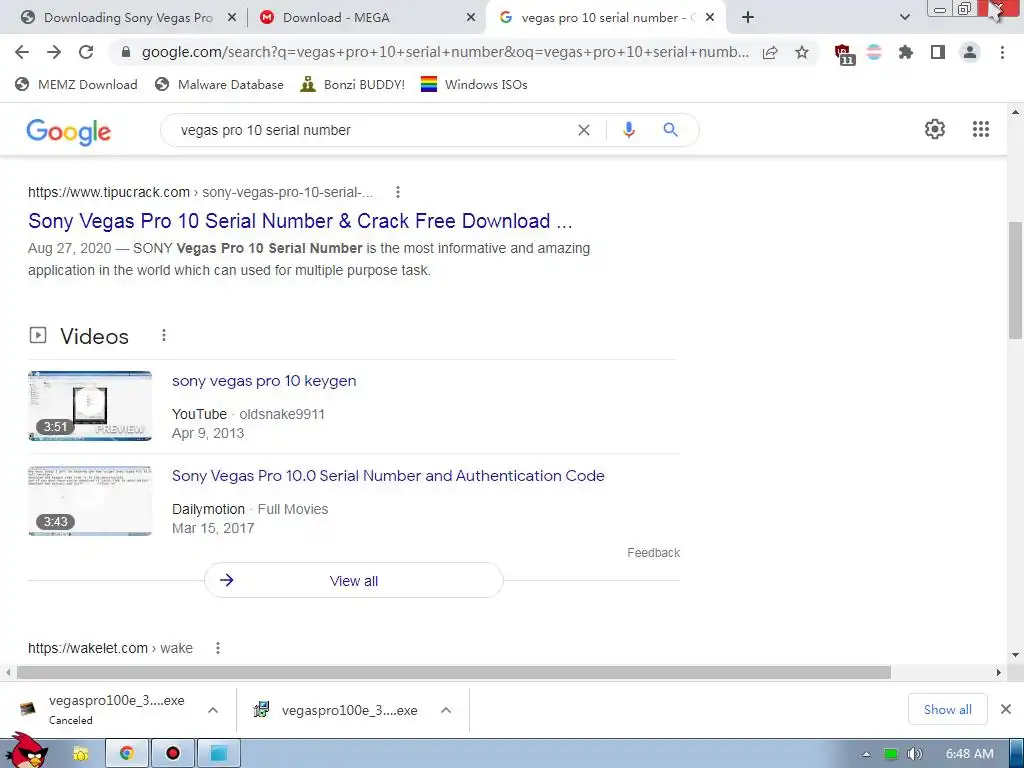This screenshot has width=1024, height=768.
Task: Expand options for second vegaspro100e download
Action: (446, 710)
